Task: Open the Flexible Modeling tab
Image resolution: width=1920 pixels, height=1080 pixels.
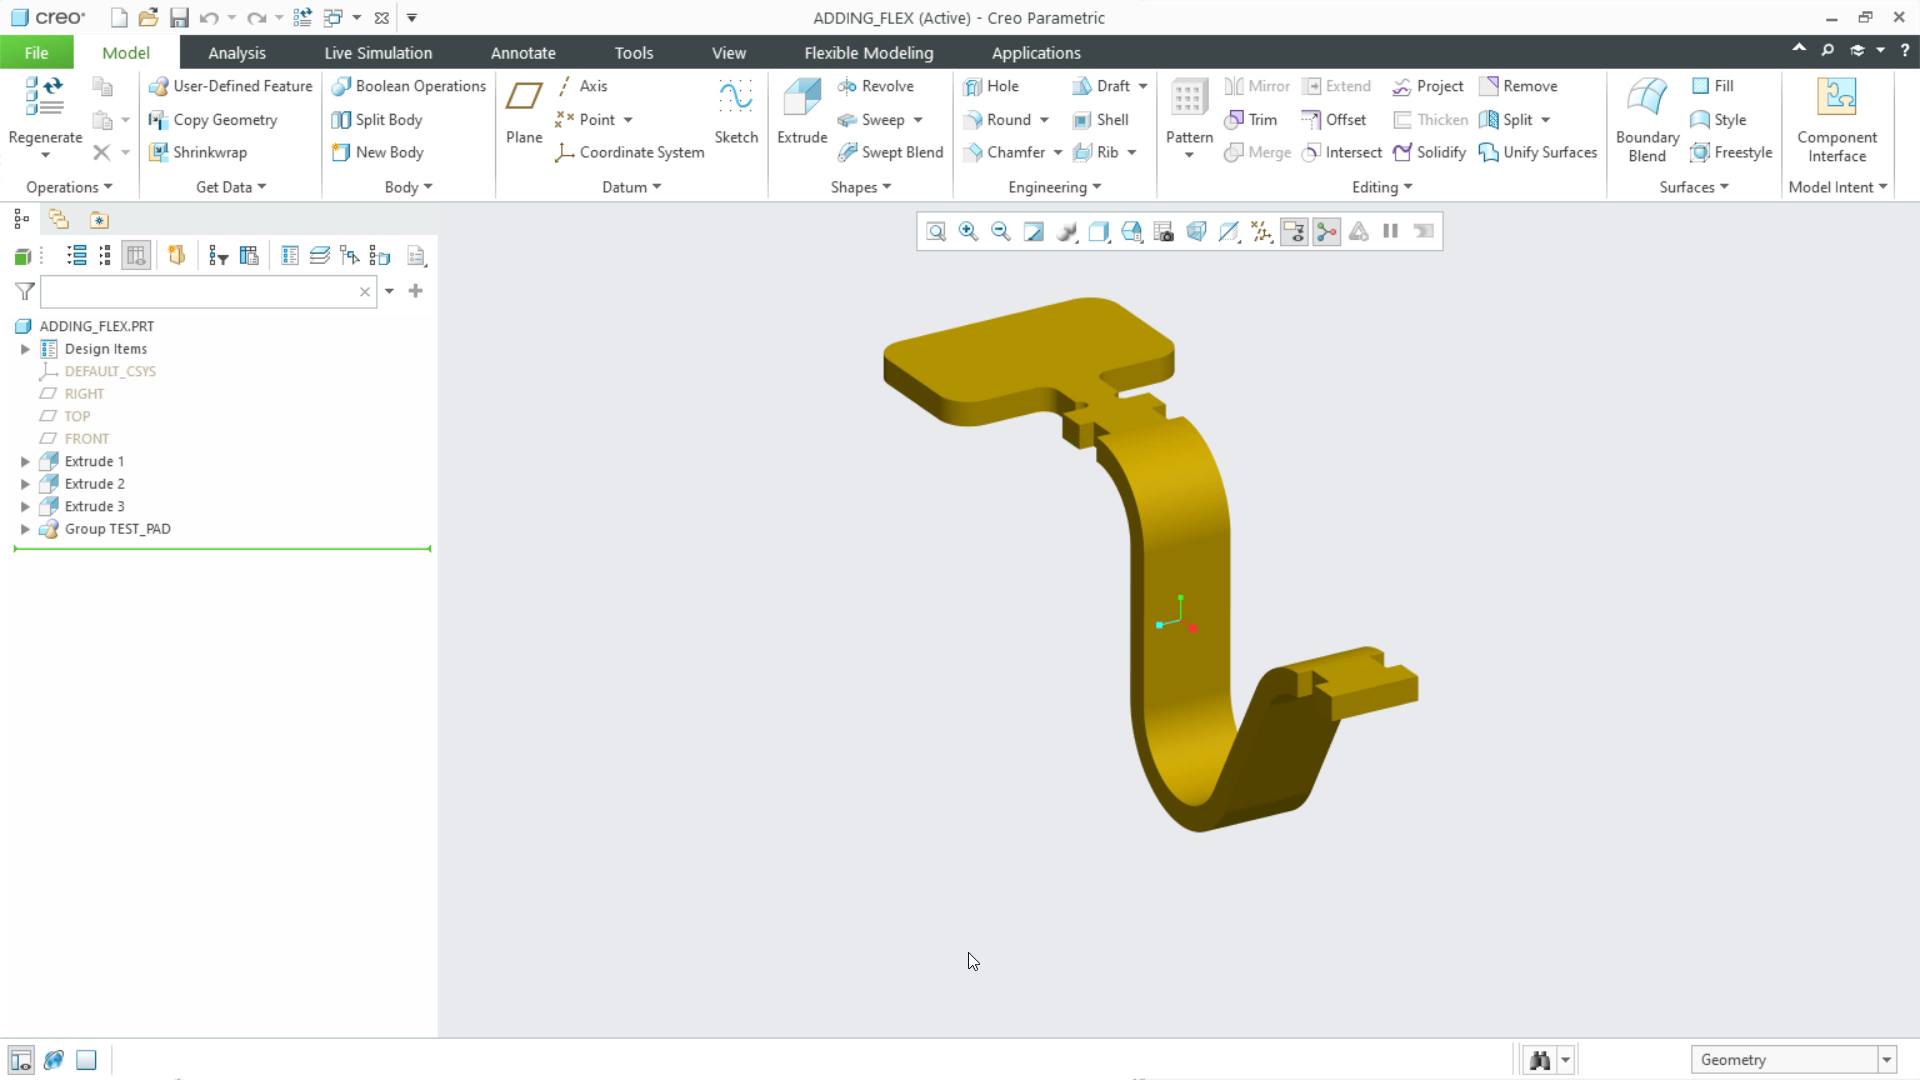Action: coord(869,53)
